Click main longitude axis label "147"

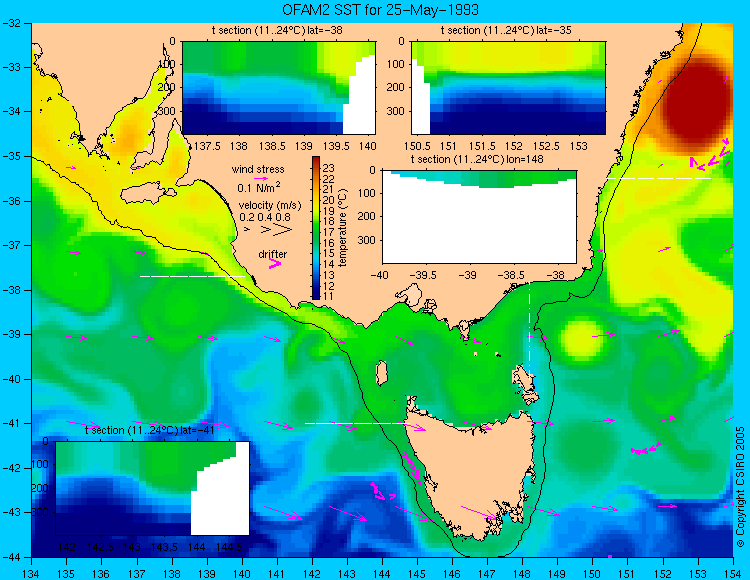(x=487, y=574)
